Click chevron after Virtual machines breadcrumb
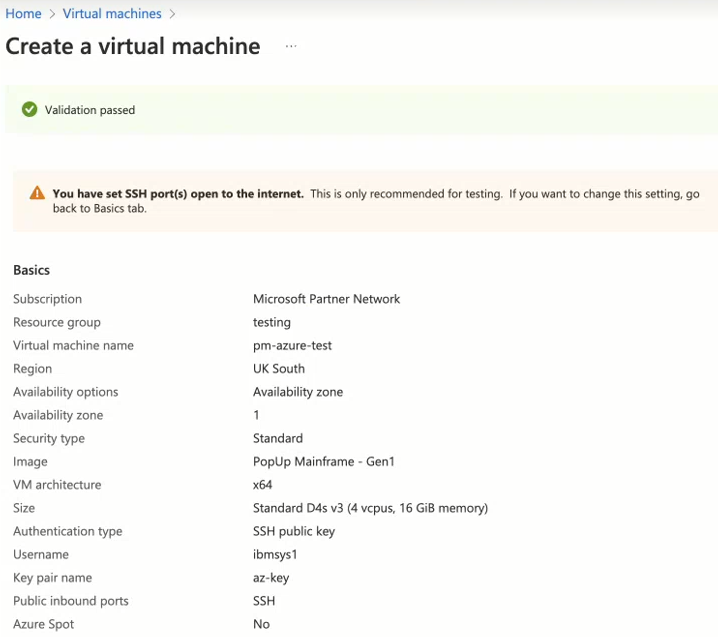 [172, 14]
